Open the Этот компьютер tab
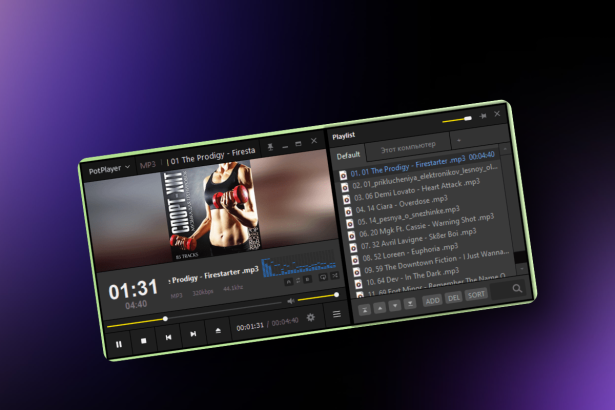The image size is (615, 410). pyautogui.click(x=408, y=147)
